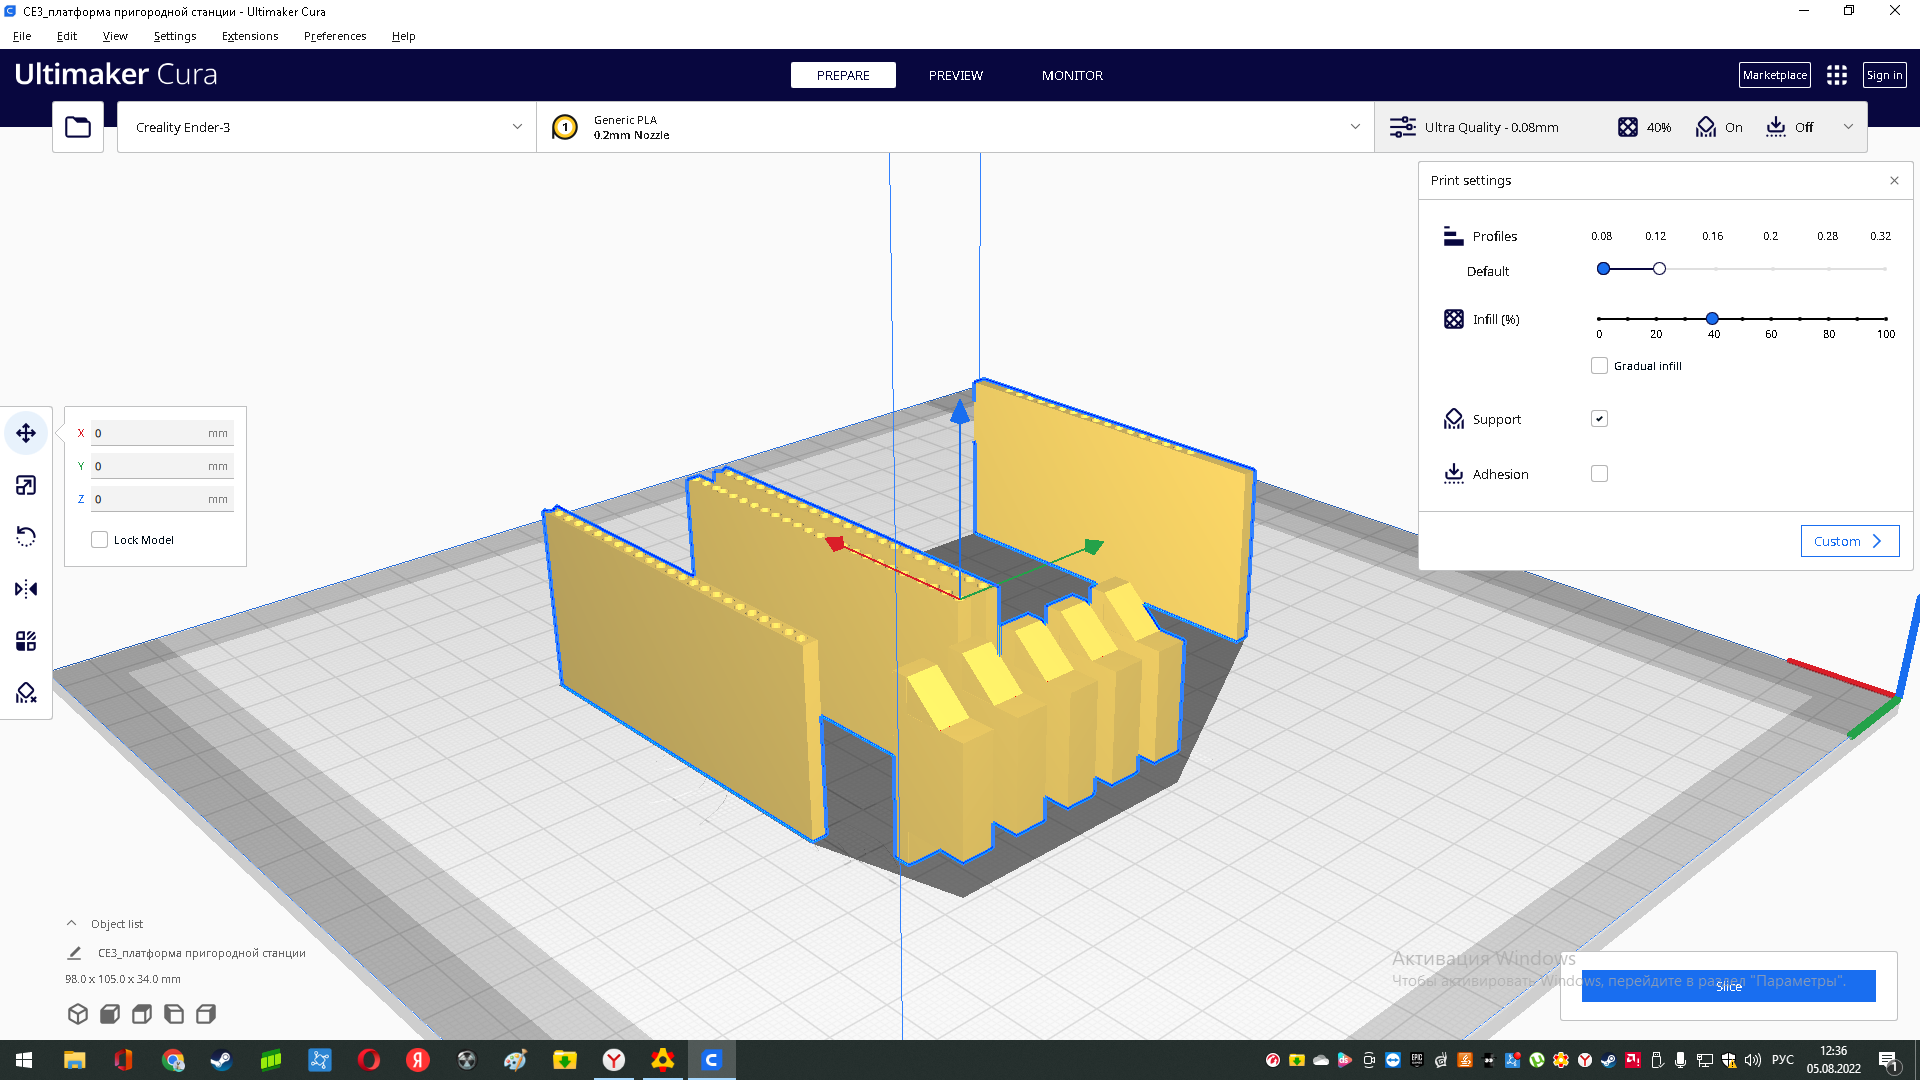Switch to the PREVIEW tab
This screenshot has height=1080, width=1920.
pos(955,75)
